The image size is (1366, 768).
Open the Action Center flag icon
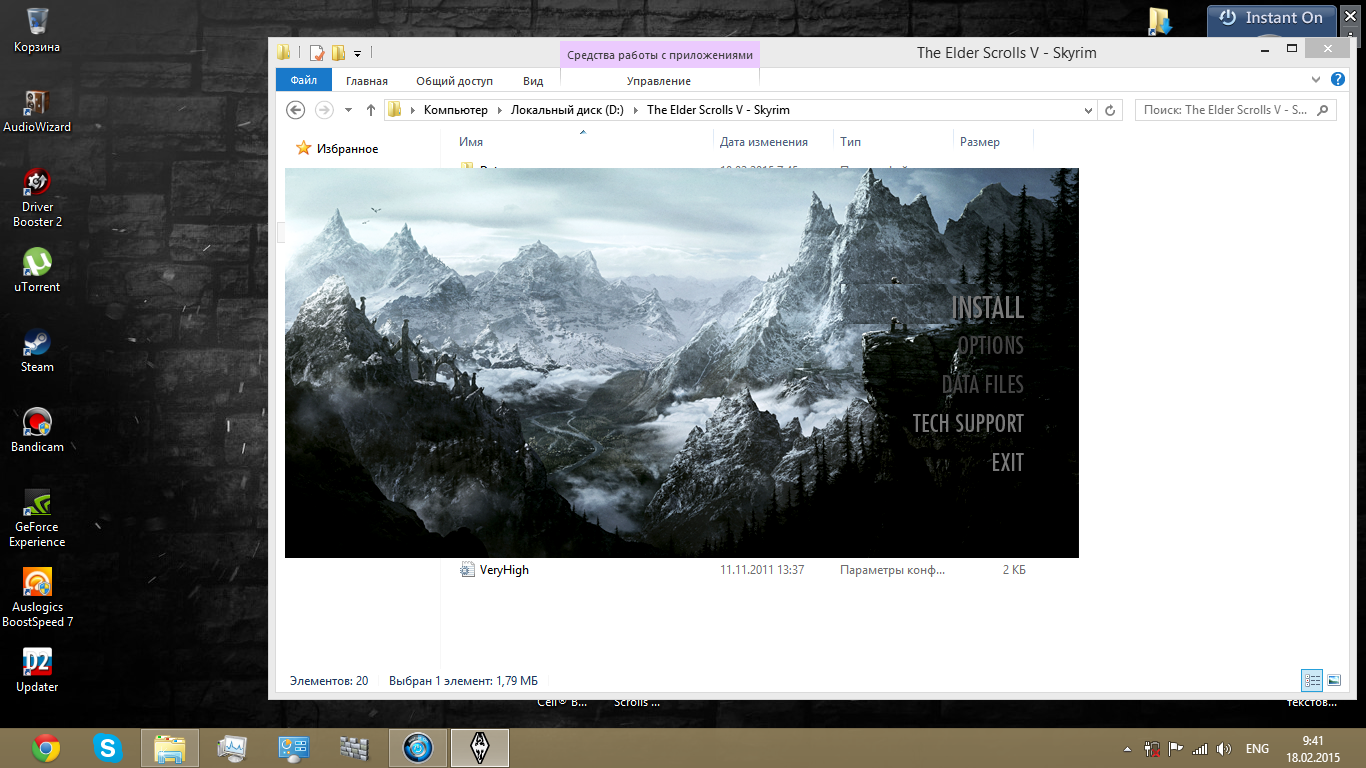1174,749
